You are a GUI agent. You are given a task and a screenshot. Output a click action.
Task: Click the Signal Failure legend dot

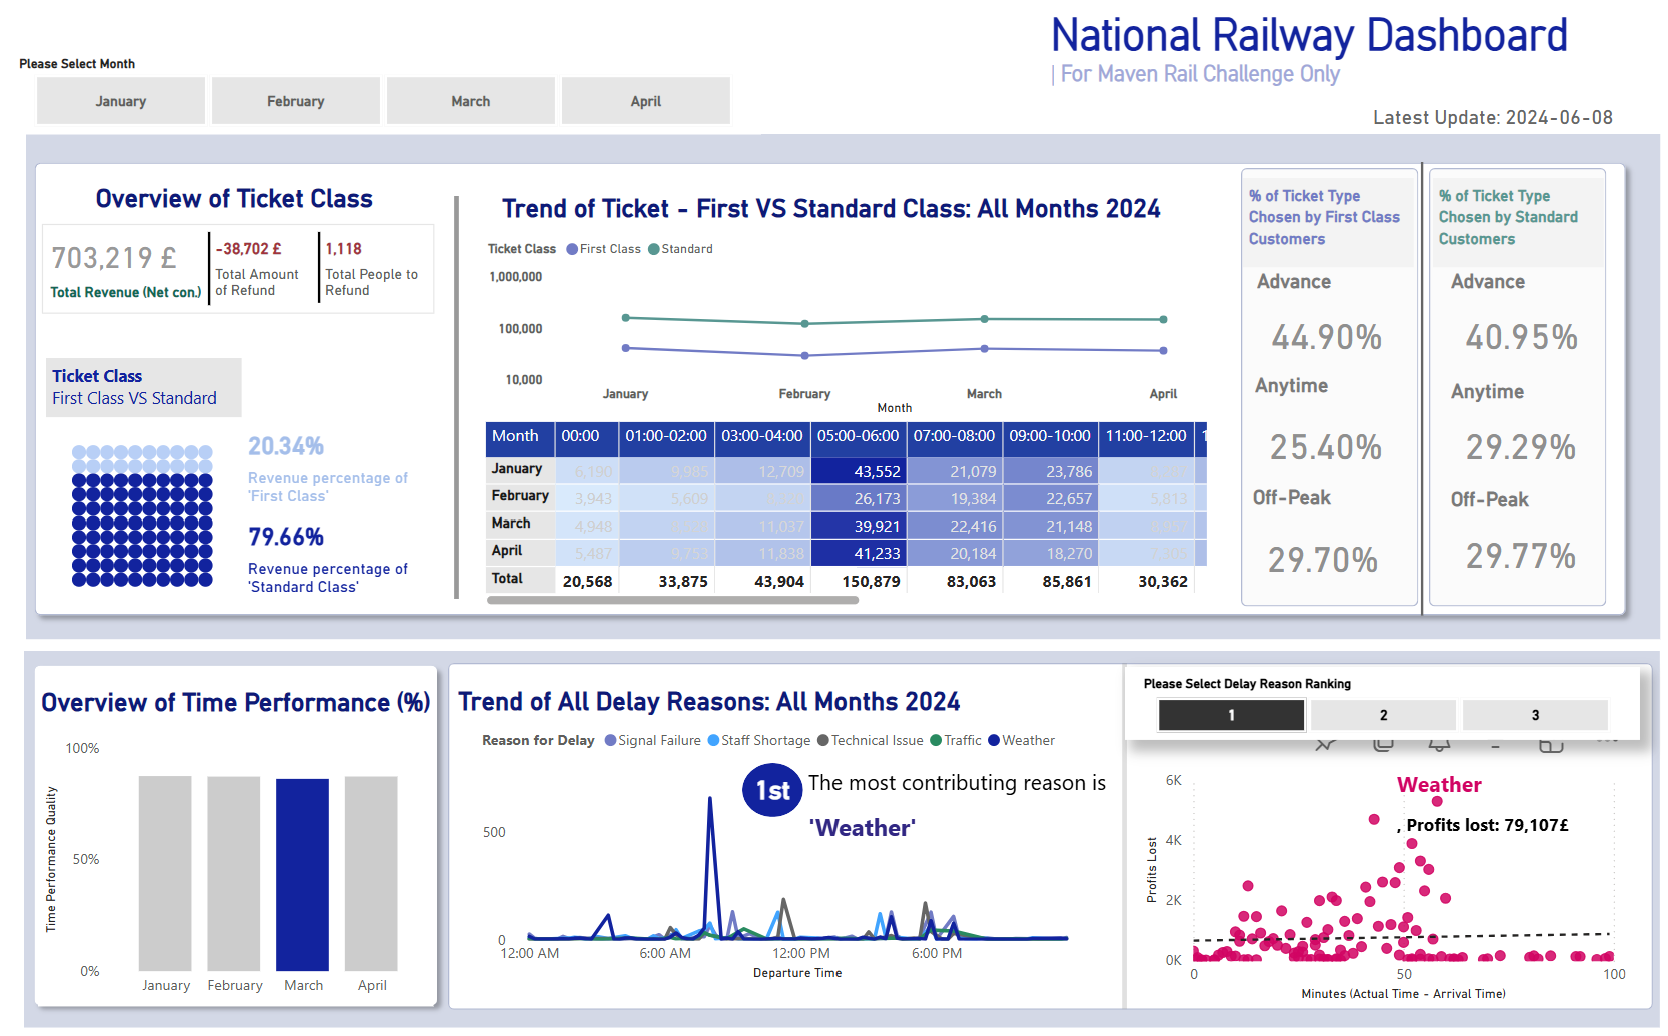(610, 741)
